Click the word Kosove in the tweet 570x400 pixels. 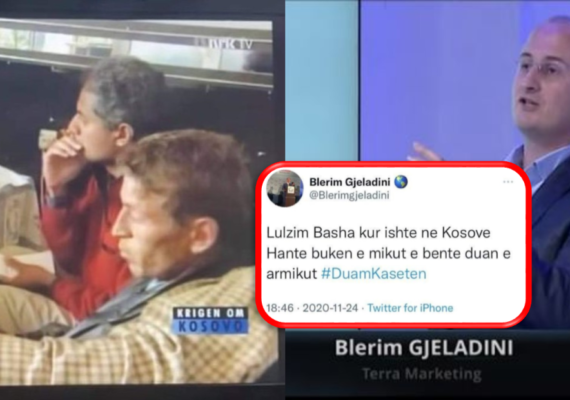[x=466, y=233]
